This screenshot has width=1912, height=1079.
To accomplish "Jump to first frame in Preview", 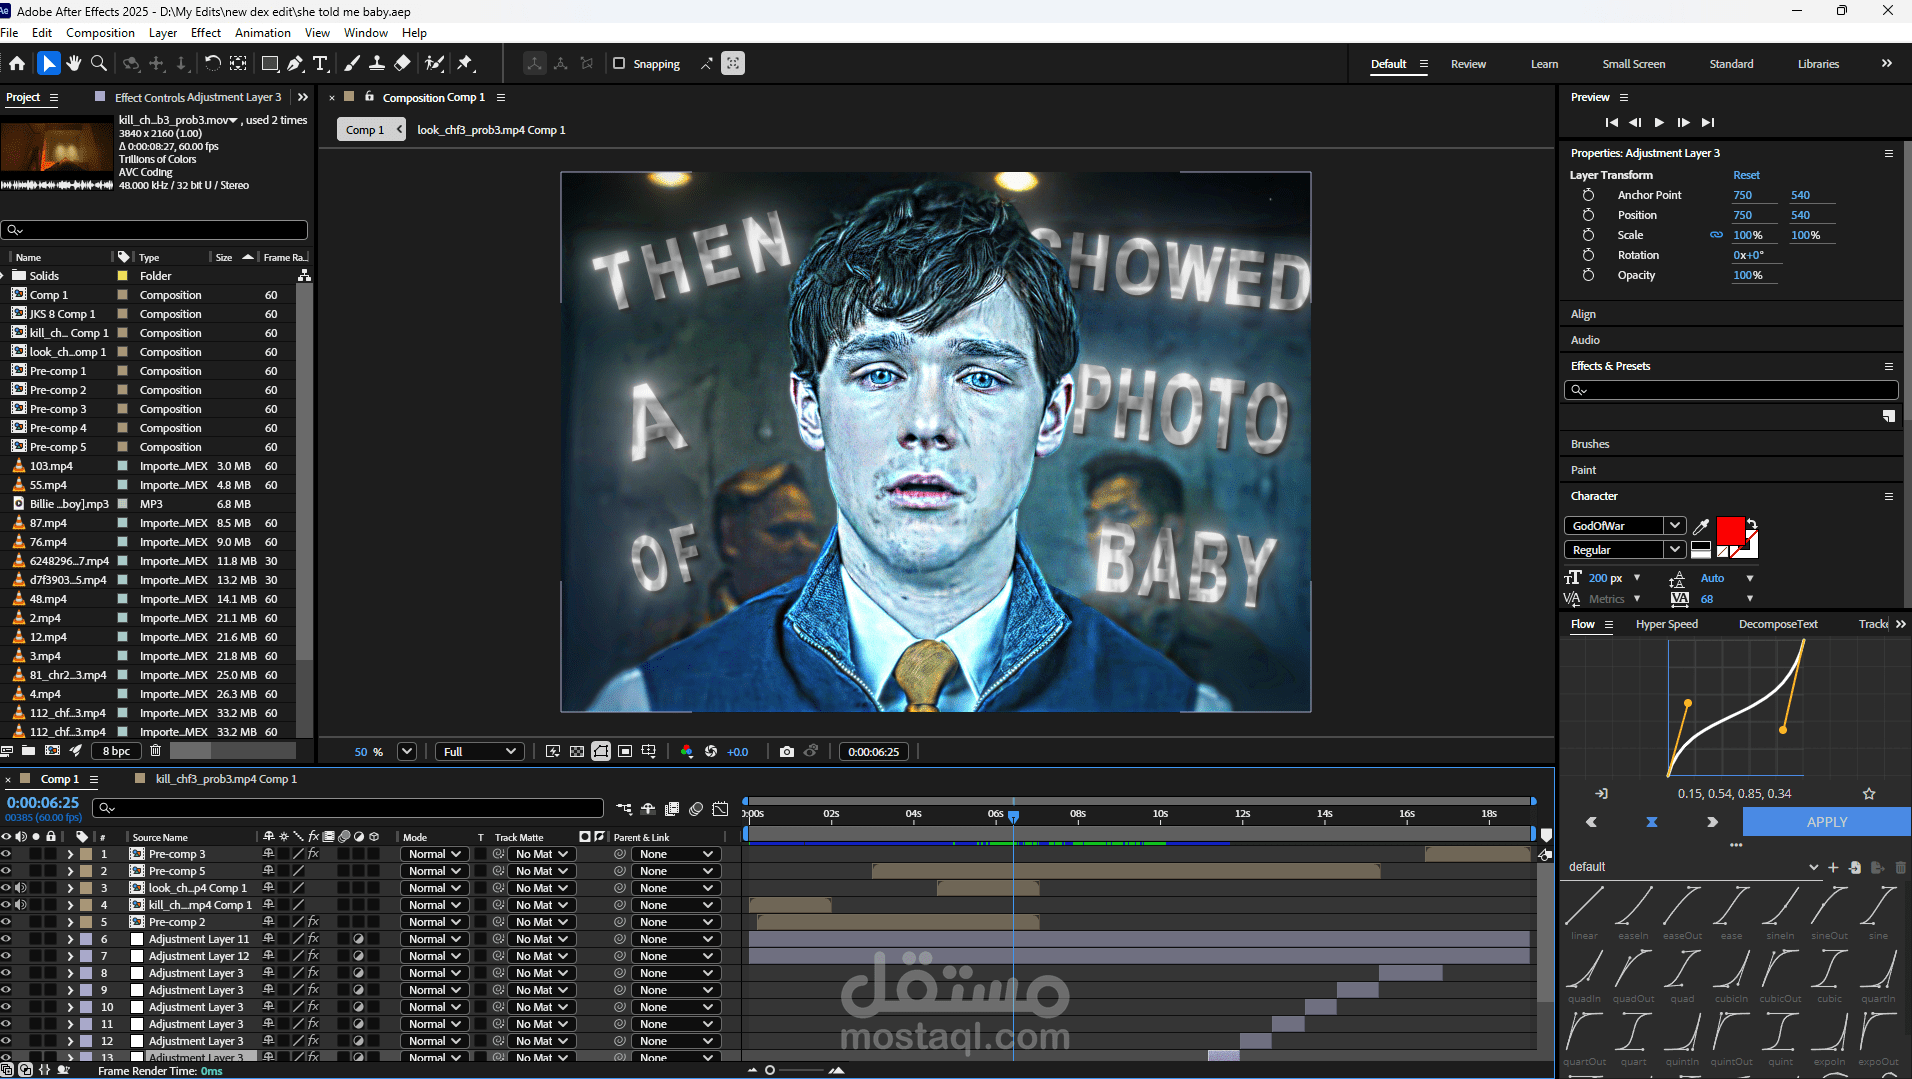I will point(1611,122).
